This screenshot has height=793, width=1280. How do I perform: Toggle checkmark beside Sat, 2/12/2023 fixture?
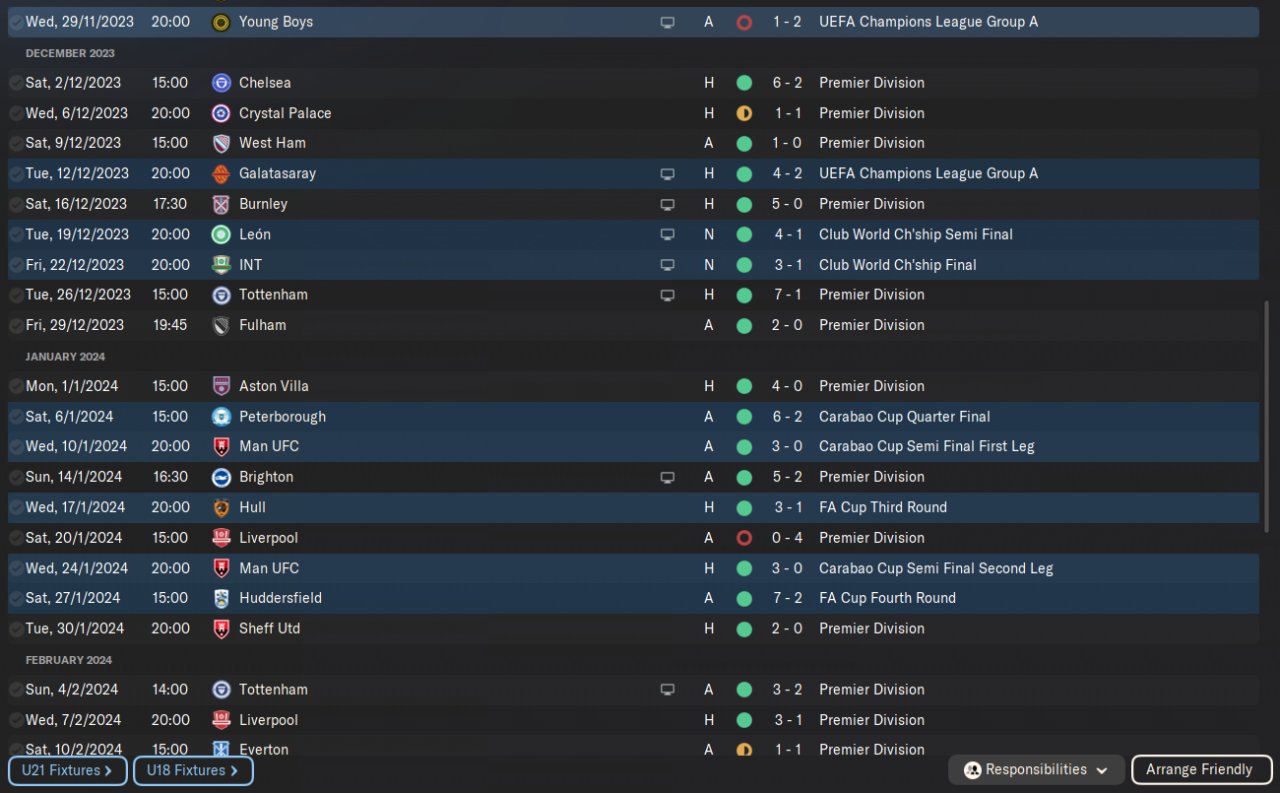[x=16, y=83]
